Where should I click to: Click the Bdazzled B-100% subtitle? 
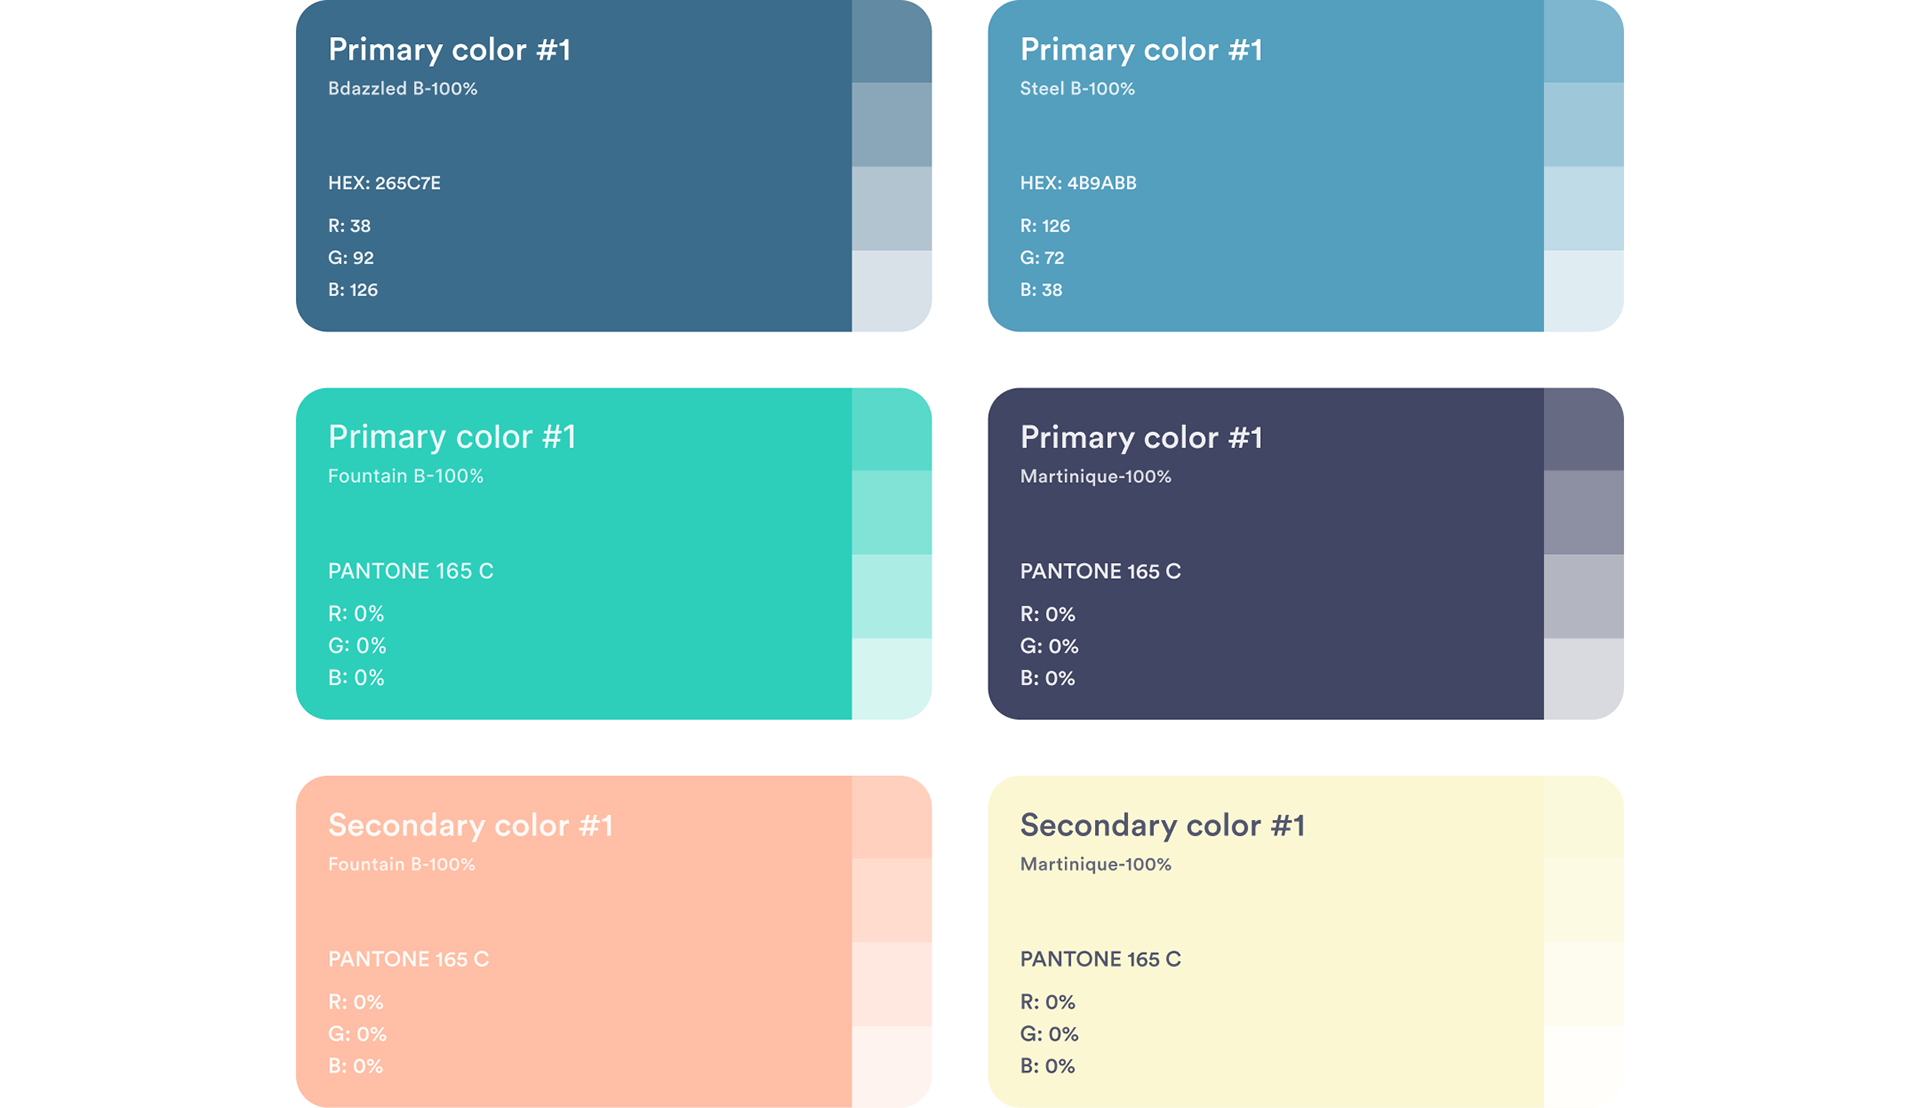pos(402,89)
